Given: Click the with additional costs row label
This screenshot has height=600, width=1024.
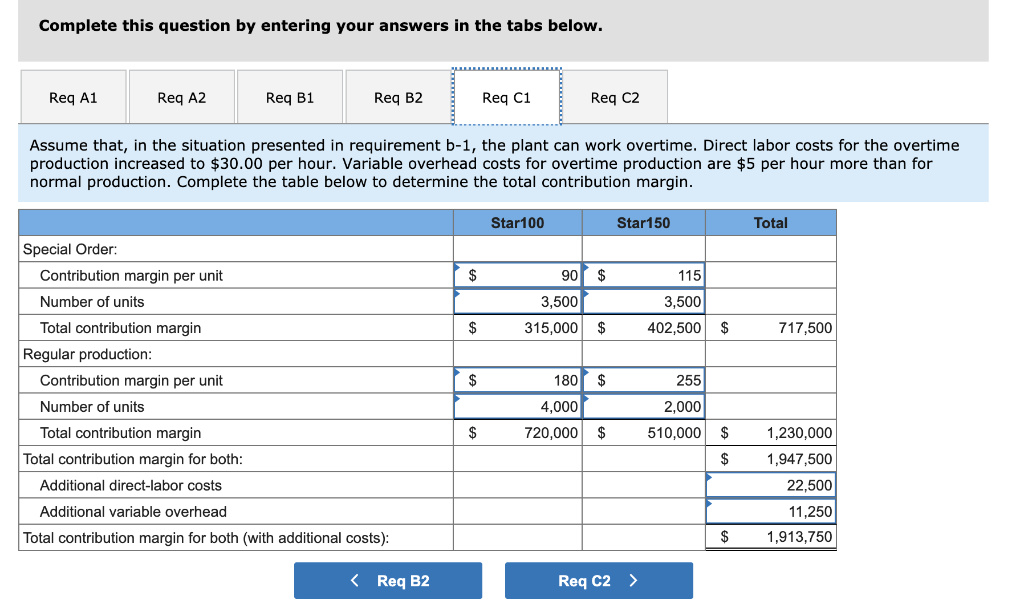Looking at the screenshot, I should point(206,537).
